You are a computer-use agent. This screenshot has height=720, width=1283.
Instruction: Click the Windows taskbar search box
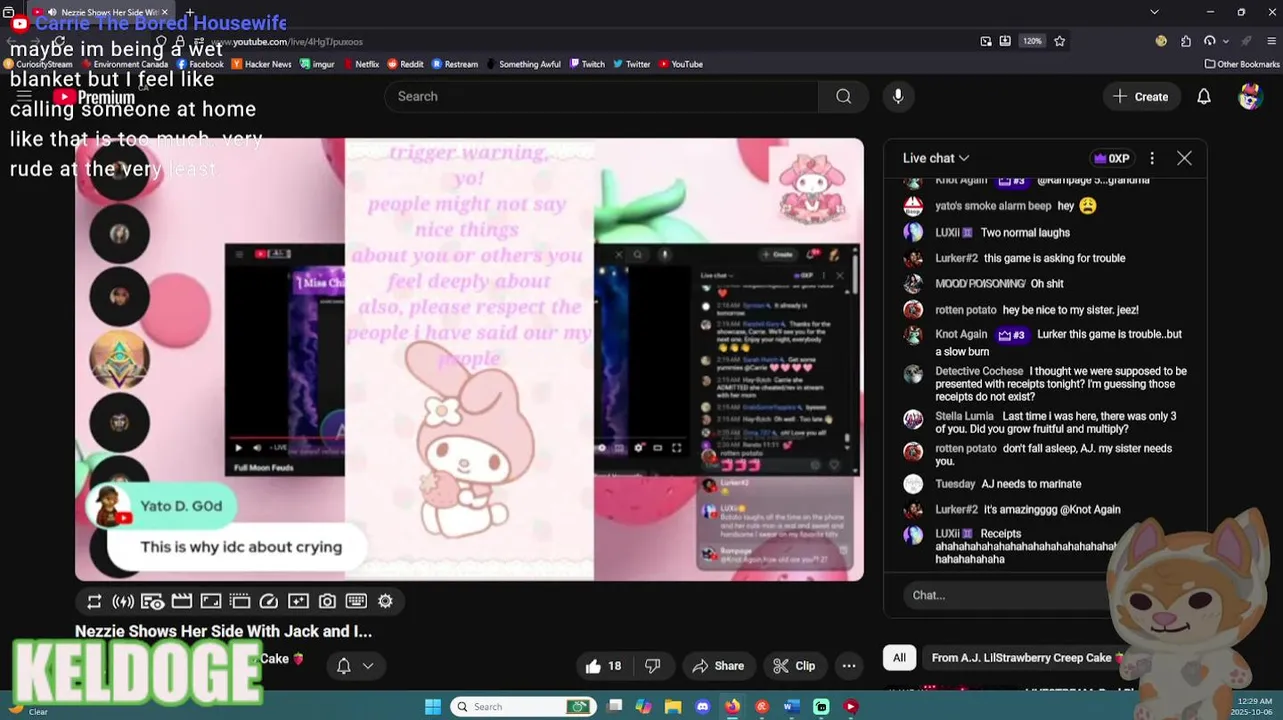[x=523, y=706]
